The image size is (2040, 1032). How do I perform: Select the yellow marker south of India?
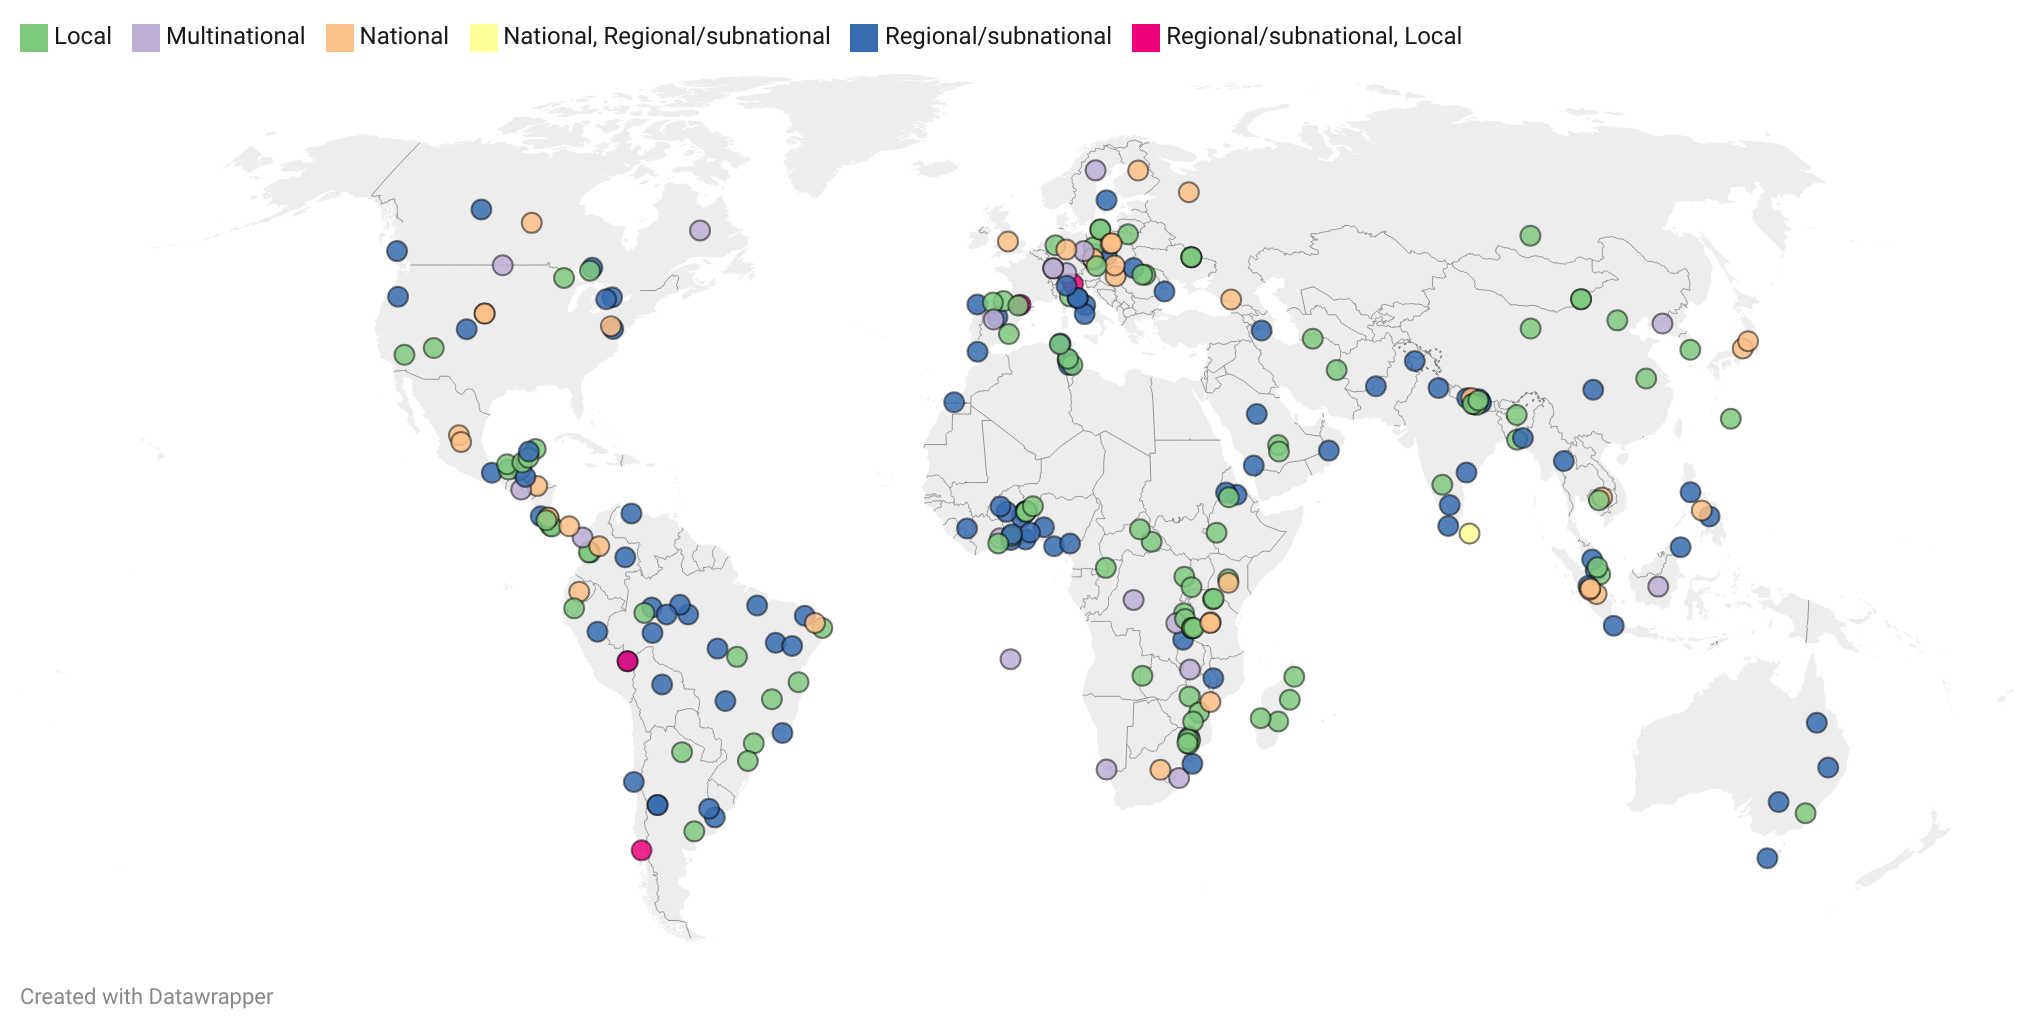[1469, 534]
